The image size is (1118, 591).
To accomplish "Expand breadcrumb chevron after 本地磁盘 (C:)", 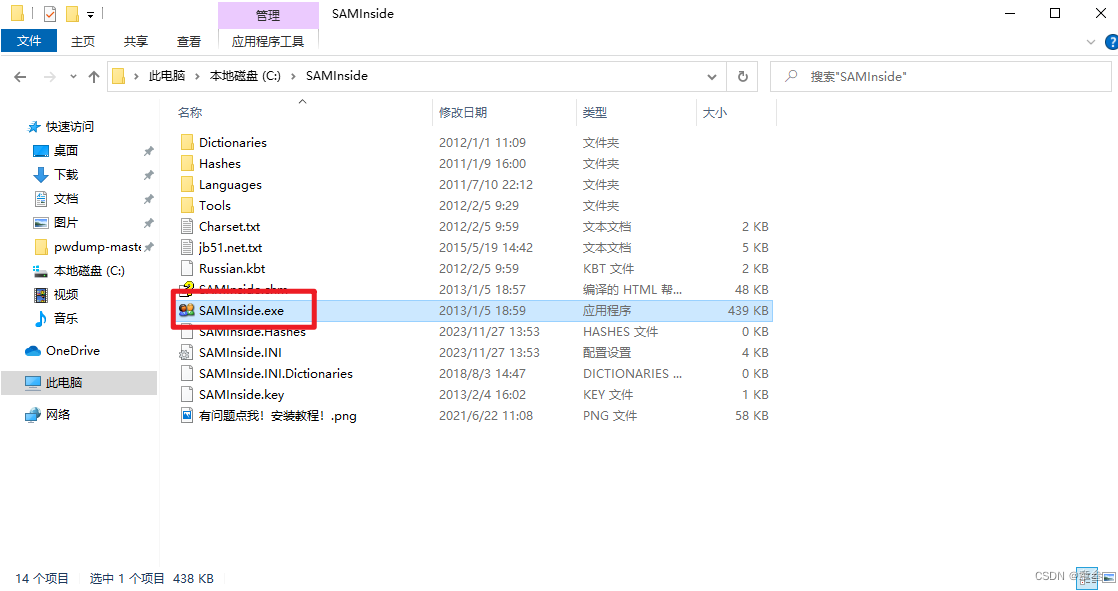I will (x=293, y=76).
